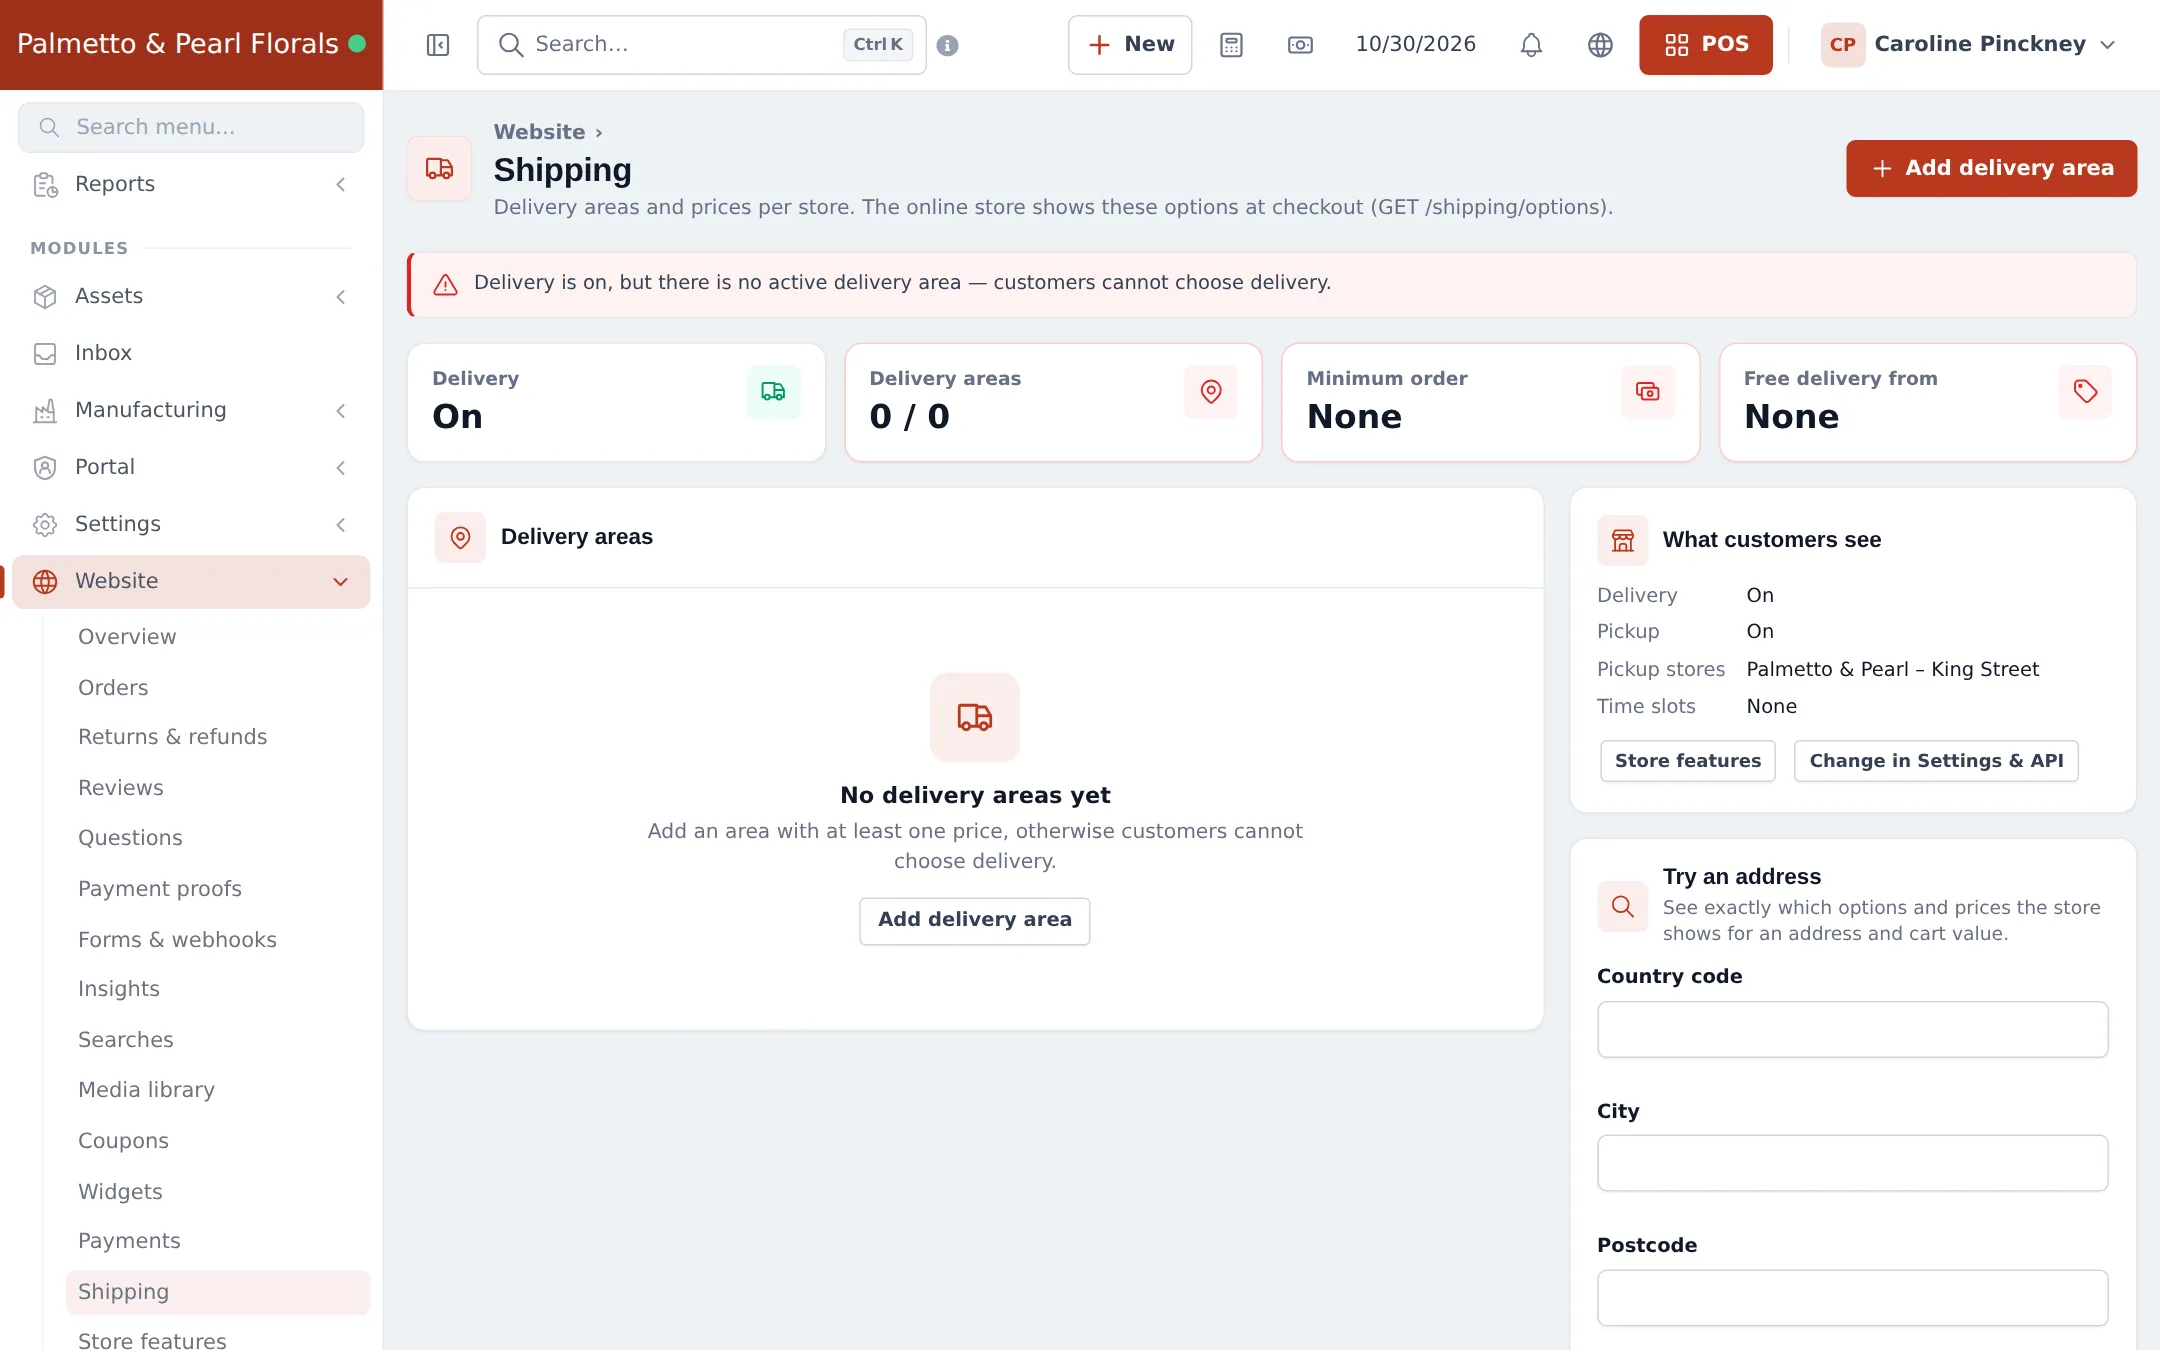Click outlined Add delivery area in empty state
Image resolution: width=2160 pixels, height=1350 pixels.
tap(974, 920)
